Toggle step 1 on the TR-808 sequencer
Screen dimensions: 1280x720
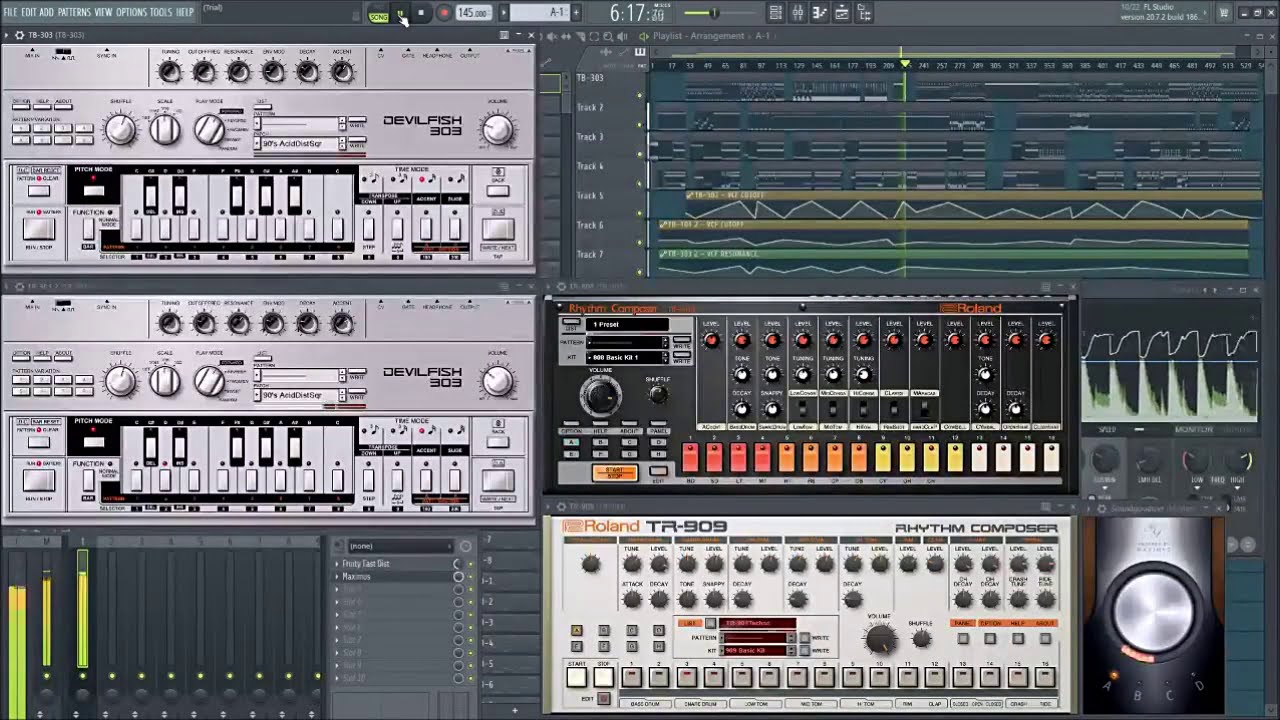point(690,458)
